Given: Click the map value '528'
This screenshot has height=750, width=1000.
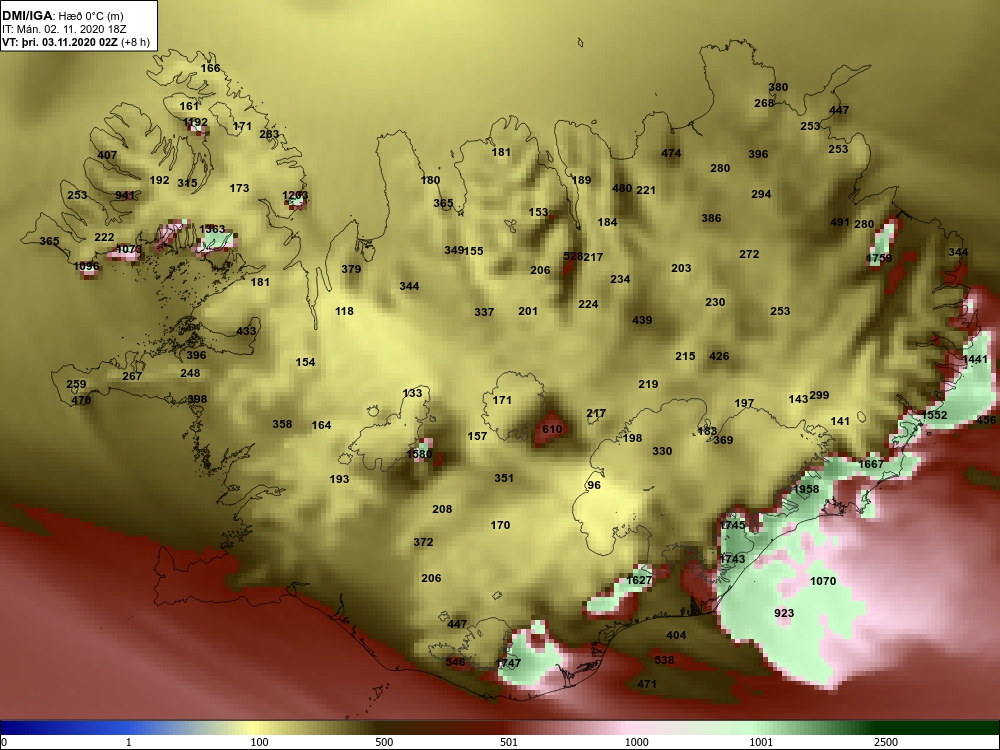Looking at the screenshot, I should coord(573,256).
